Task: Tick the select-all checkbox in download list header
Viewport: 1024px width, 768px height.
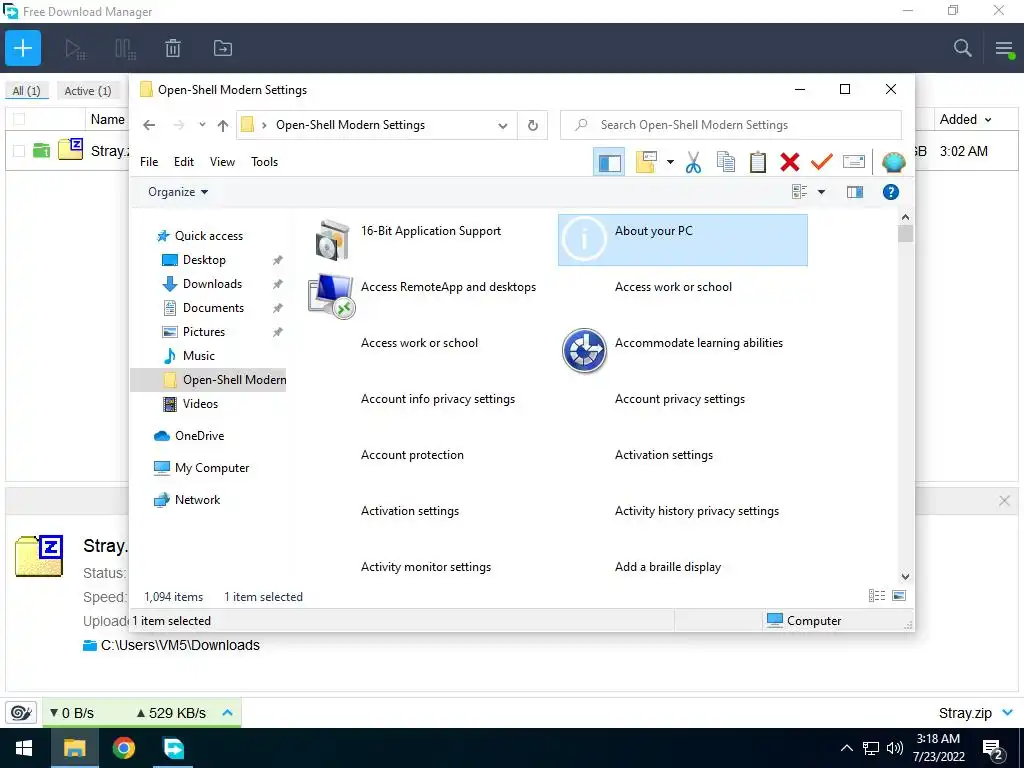Action: [x=19, y=119]
